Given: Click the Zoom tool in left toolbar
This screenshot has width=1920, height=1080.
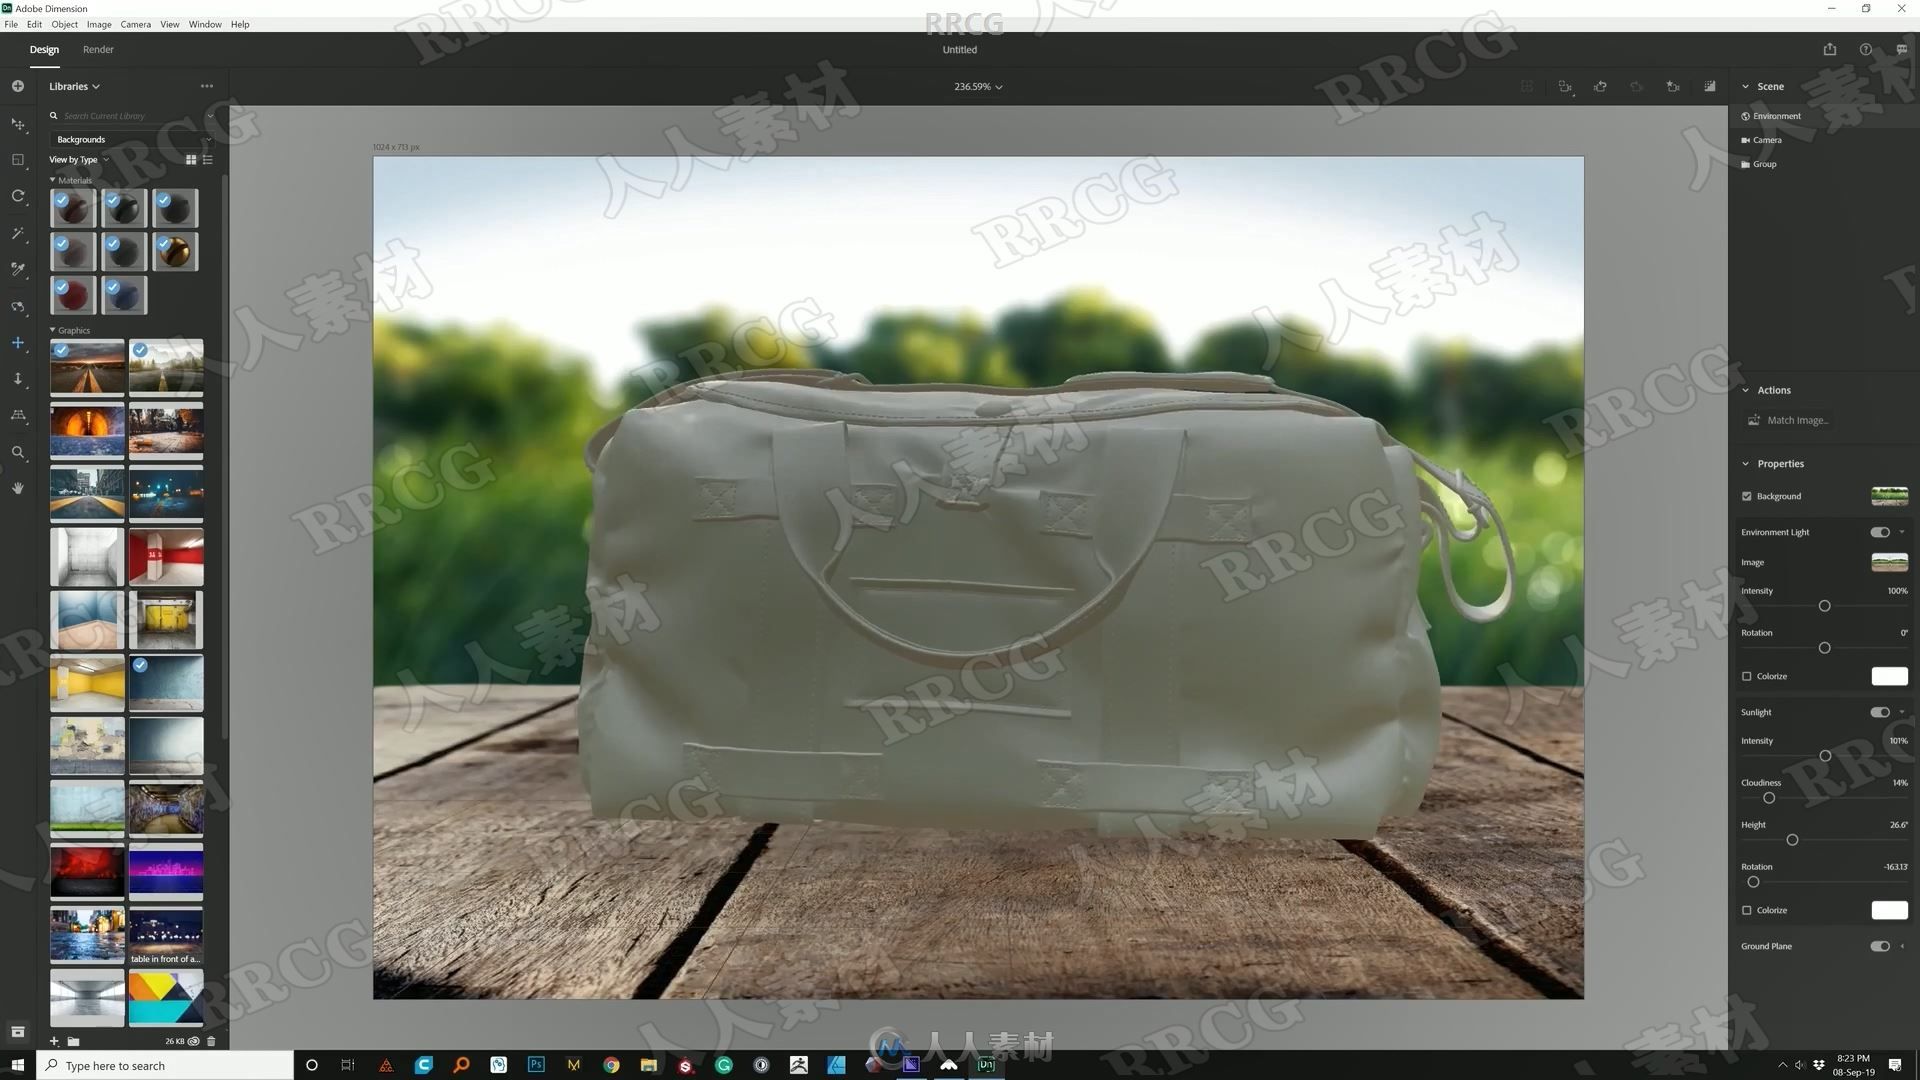Looking at the screenshot, I should click(17, 452).
